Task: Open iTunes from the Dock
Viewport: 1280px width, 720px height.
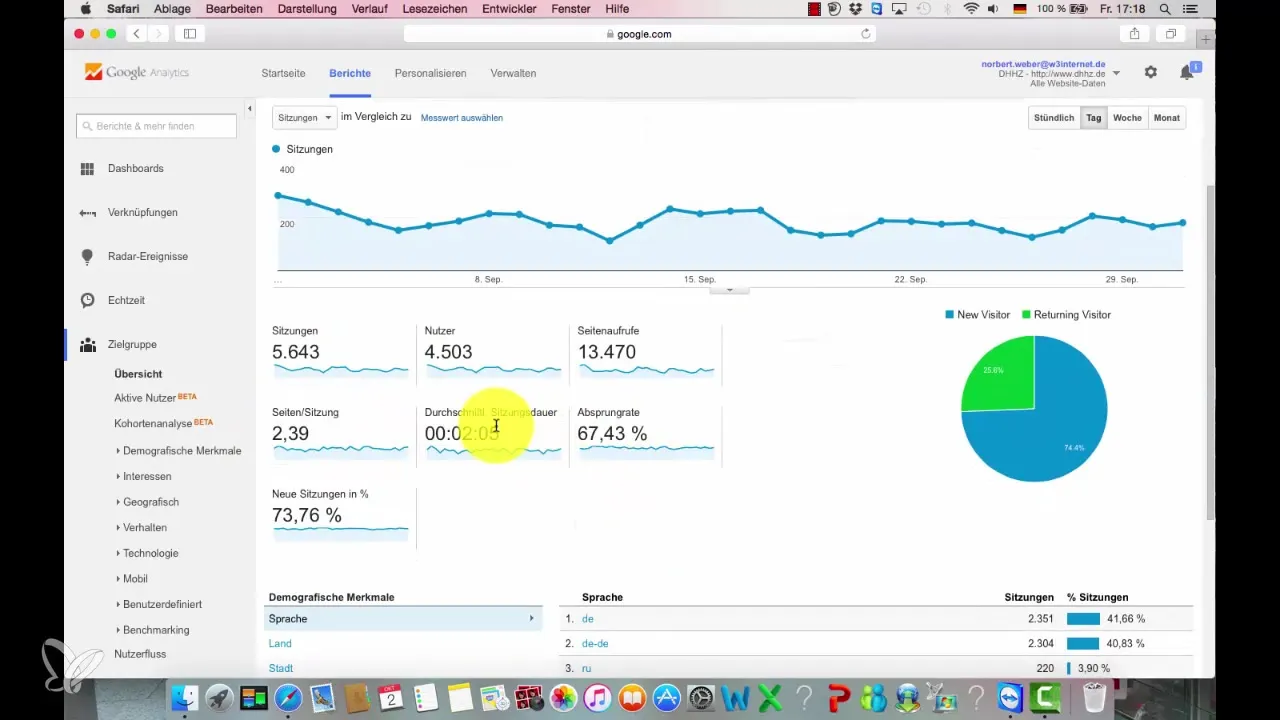Action: [x=598, y=698]
